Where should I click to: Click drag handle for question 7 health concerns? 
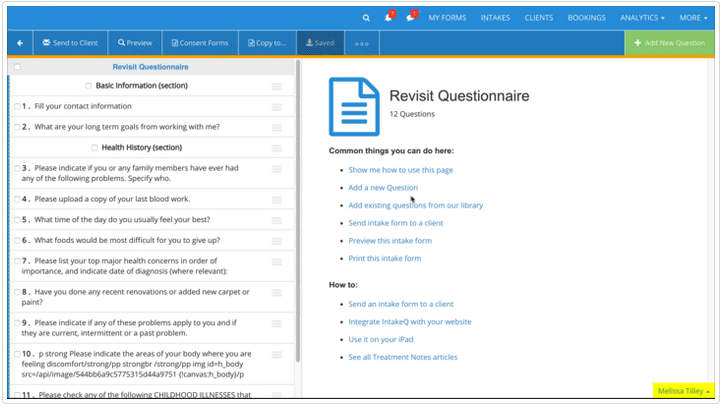[277, 262]
